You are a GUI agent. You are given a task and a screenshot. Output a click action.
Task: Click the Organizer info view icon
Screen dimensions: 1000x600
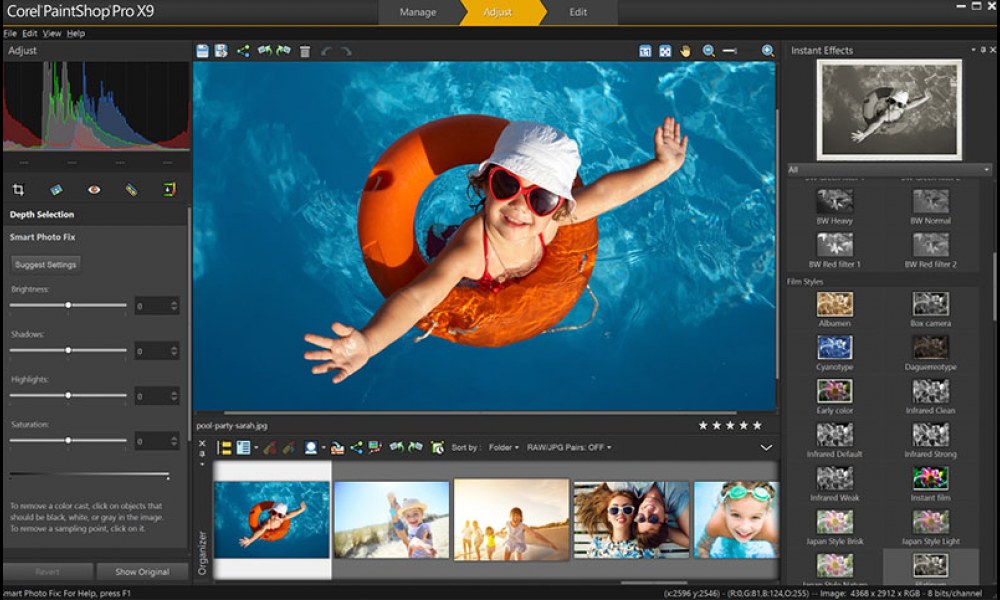tap(243, 448)
